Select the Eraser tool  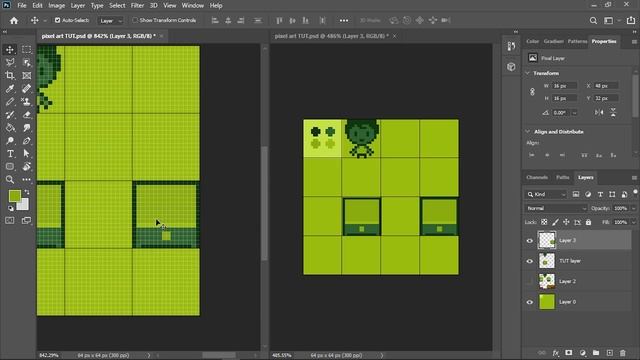(27, 115)
